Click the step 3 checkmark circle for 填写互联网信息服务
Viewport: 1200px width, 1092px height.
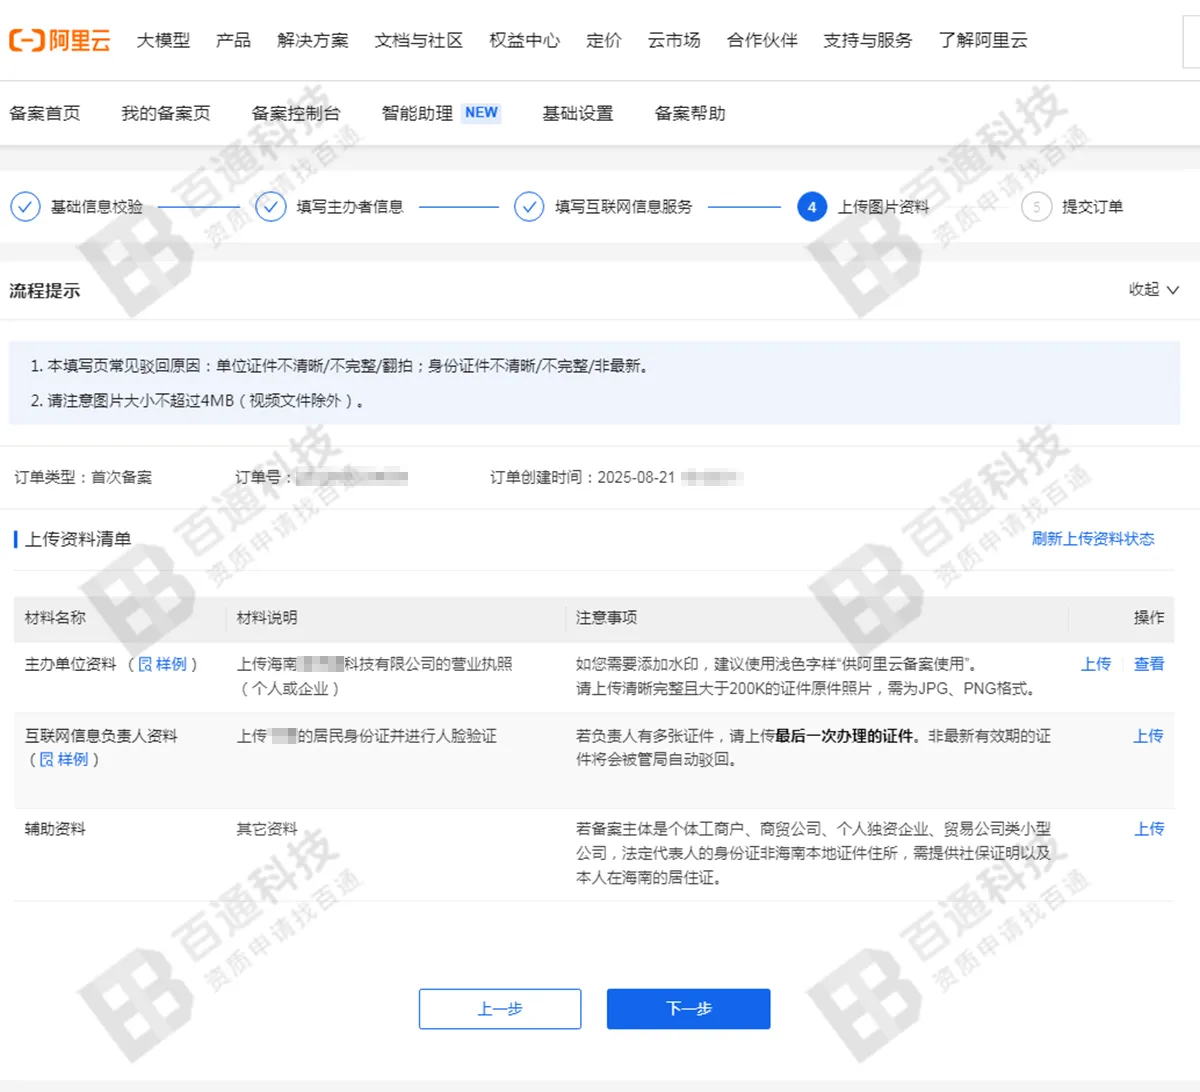tap(529, 207)
